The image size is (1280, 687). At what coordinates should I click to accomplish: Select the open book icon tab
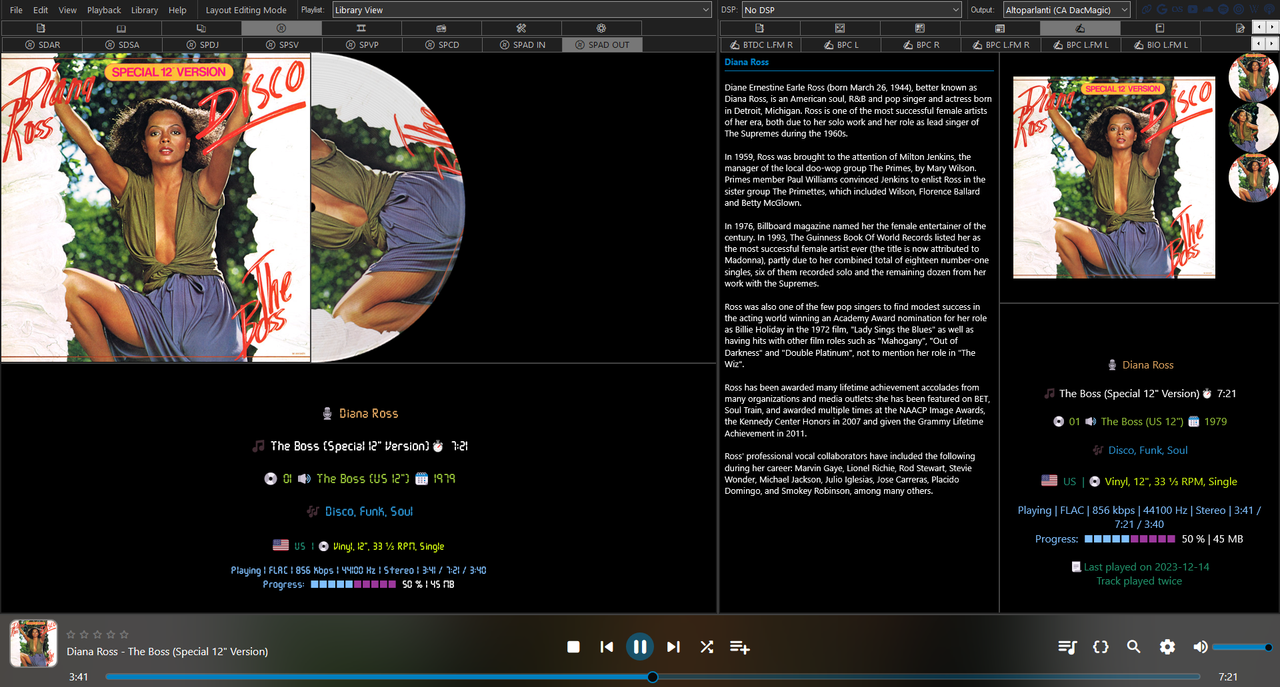[121, 28]
